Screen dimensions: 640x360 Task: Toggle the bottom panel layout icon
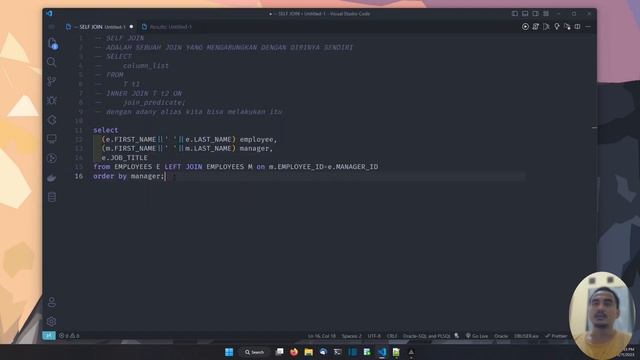point(525,13)
